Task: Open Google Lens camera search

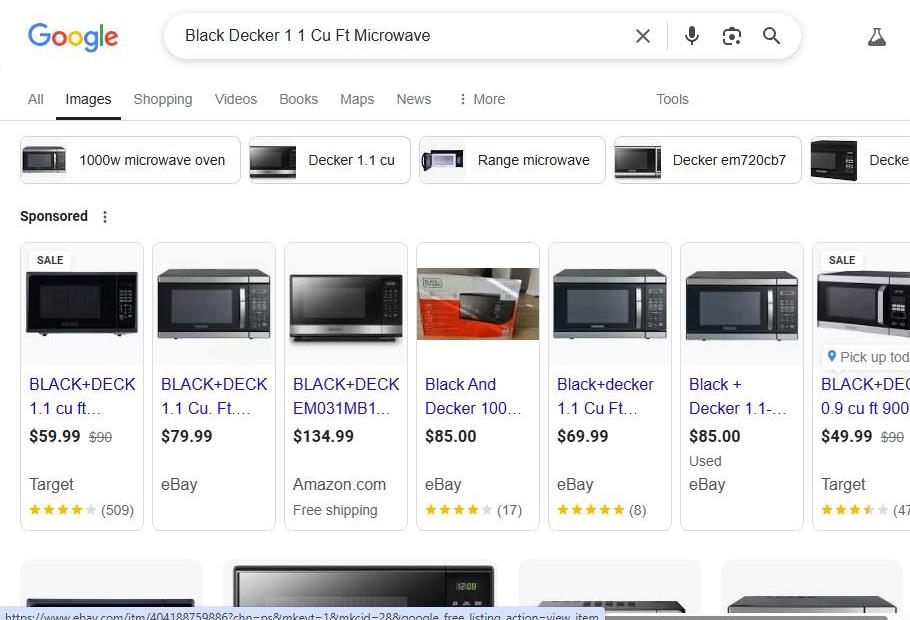Action: click(x=731, y=36)
